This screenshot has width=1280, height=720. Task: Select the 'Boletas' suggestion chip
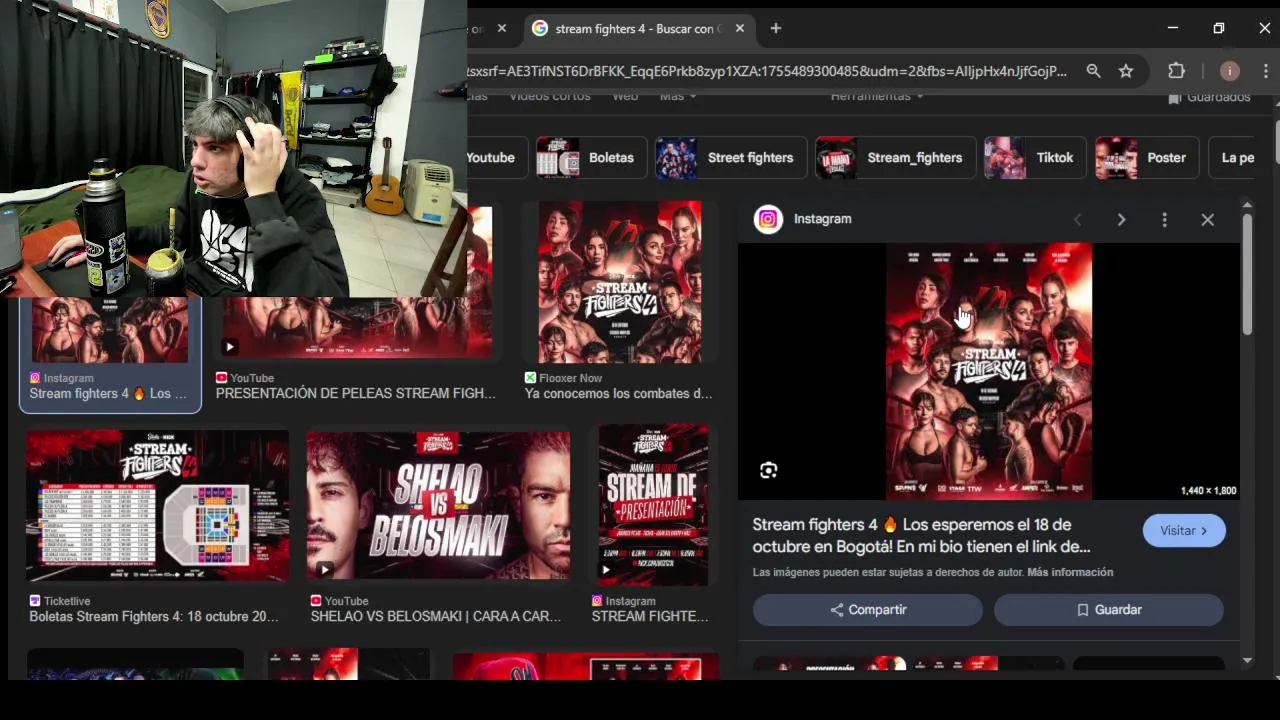point(590,158)
